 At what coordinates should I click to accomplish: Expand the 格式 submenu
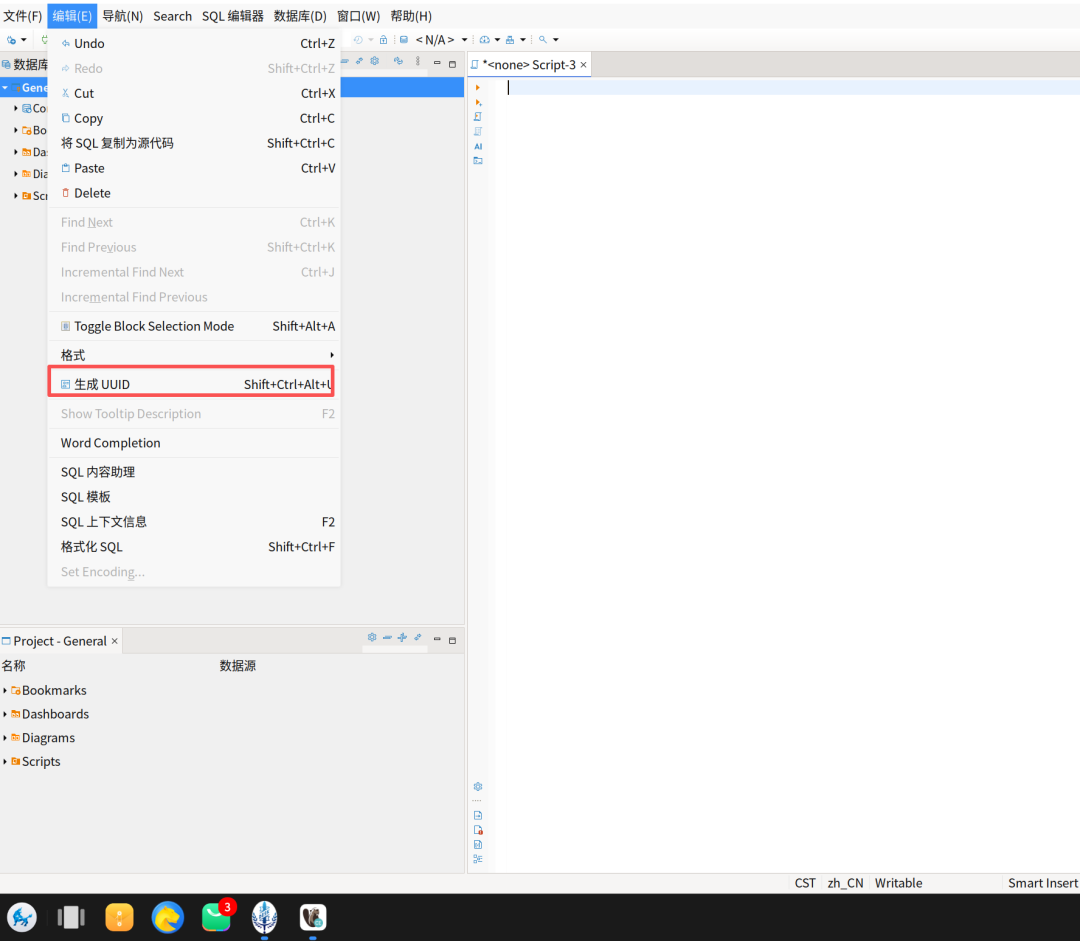point(194,355)
